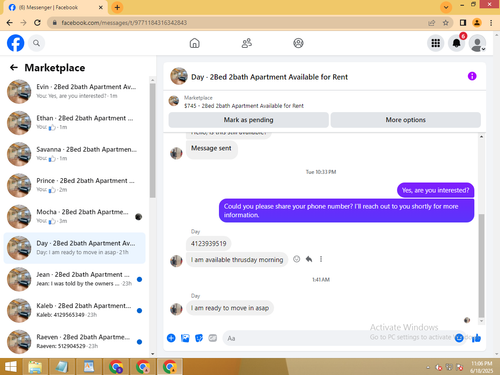Click the reply arrow beside thrusday message
This screenshot has width=500, height=375.
click(309, 259)
